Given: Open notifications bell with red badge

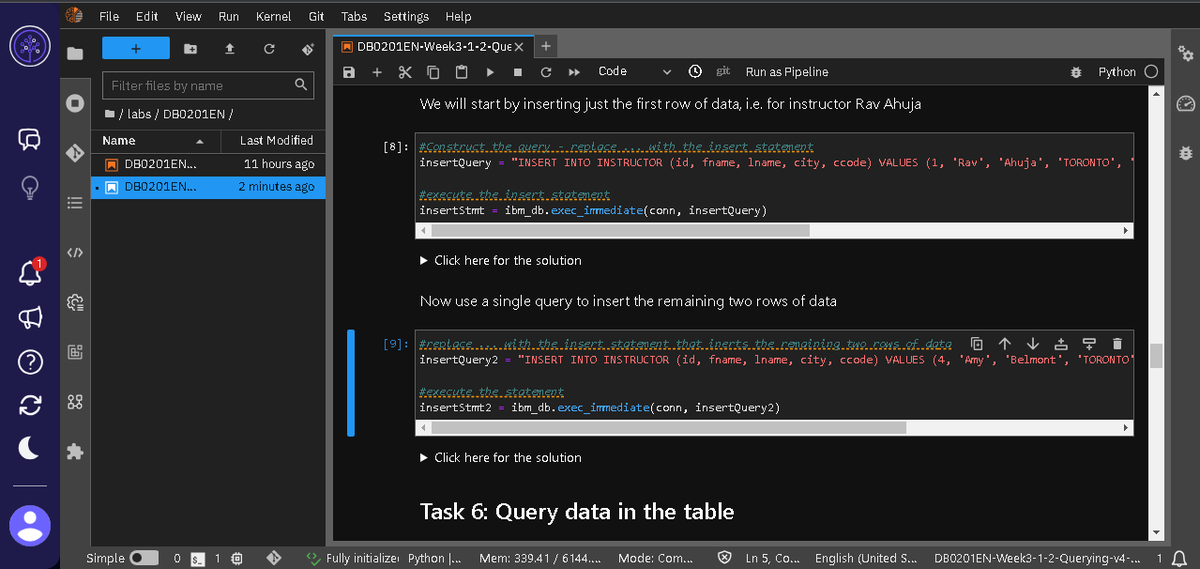Looking at the screenshot, I should (x=30, y=272).
